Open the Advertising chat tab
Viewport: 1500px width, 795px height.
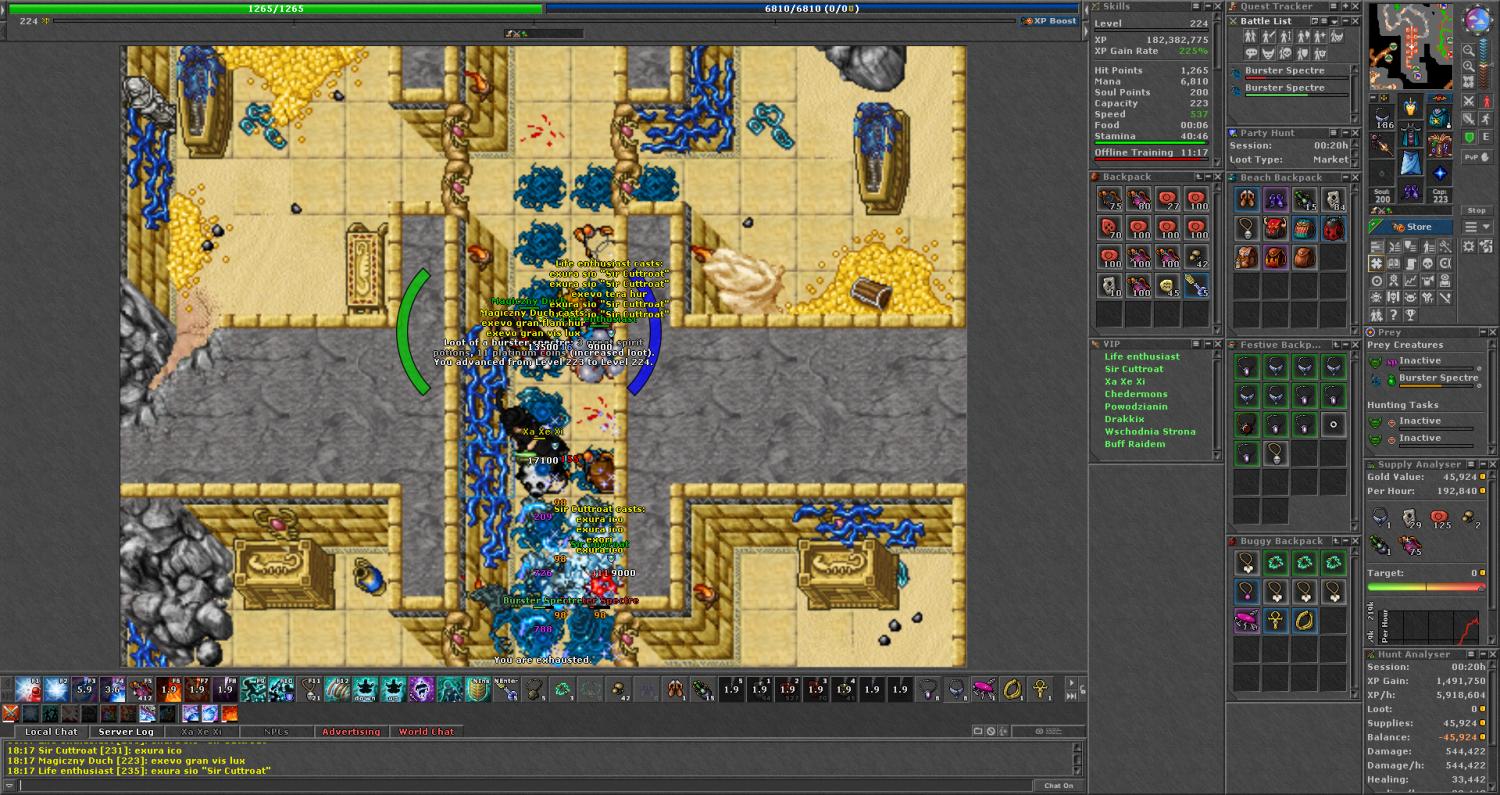pos(351,731)
